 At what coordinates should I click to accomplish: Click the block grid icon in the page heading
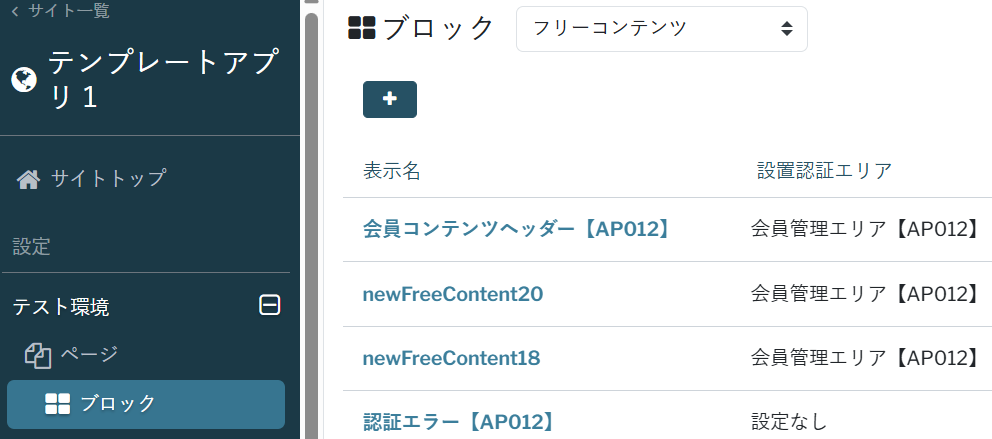pos(361,28)
